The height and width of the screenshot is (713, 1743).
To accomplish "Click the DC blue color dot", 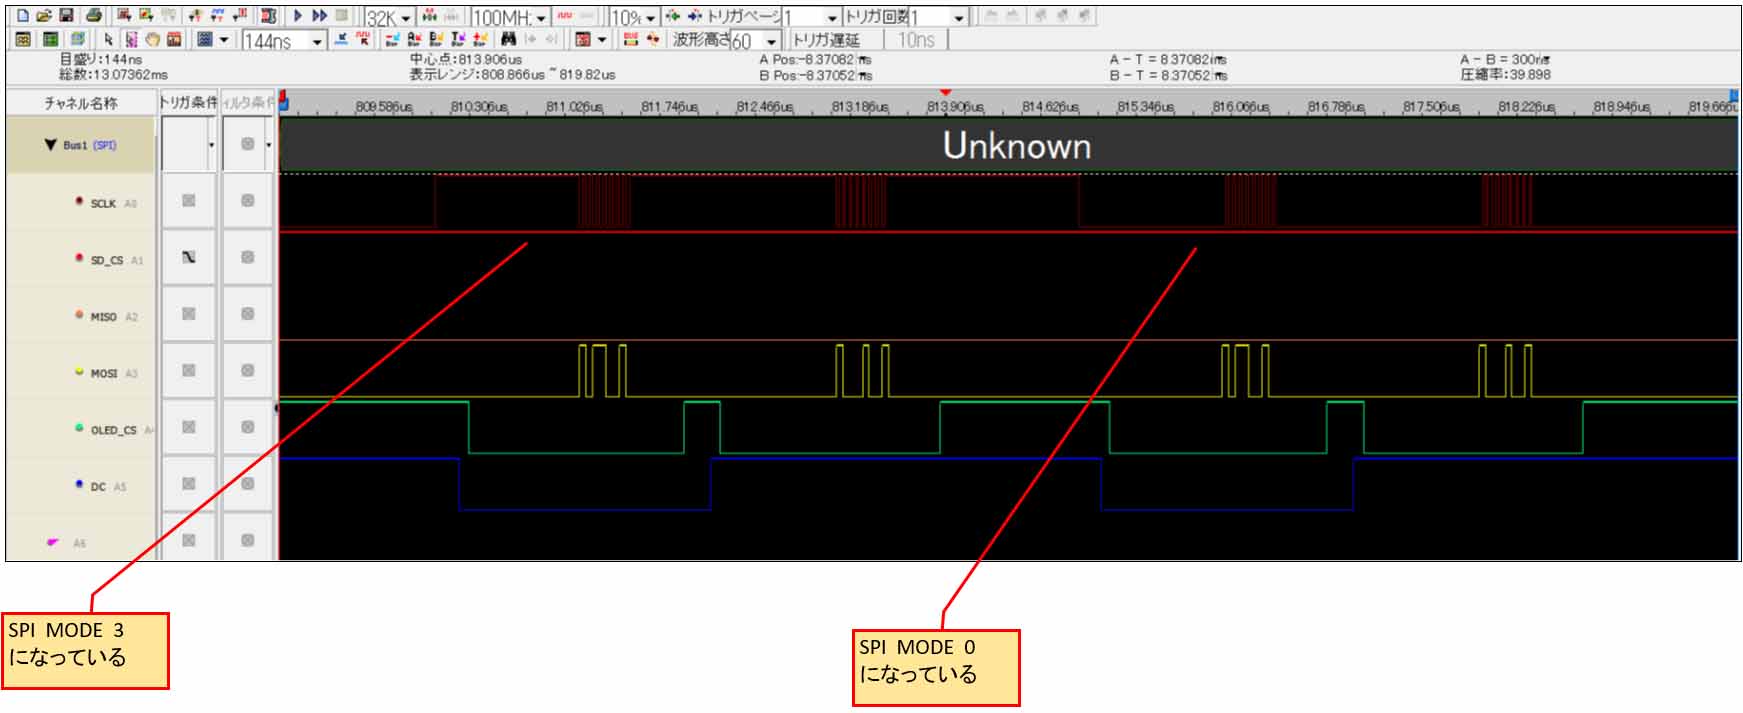I will click(79, 484).
